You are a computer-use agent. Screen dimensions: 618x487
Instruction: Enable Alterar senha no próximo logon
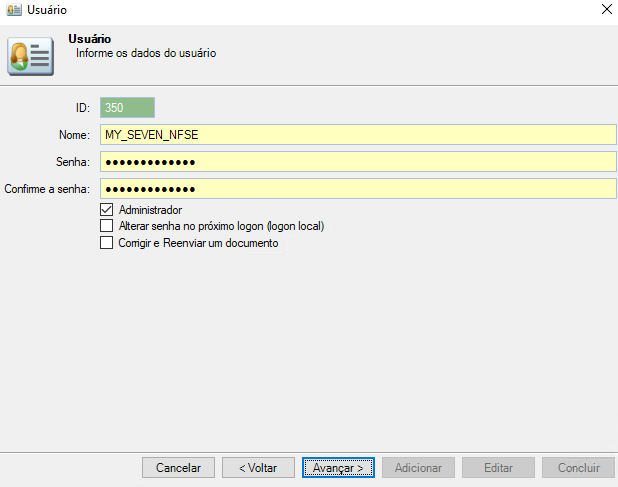(107, 226)
